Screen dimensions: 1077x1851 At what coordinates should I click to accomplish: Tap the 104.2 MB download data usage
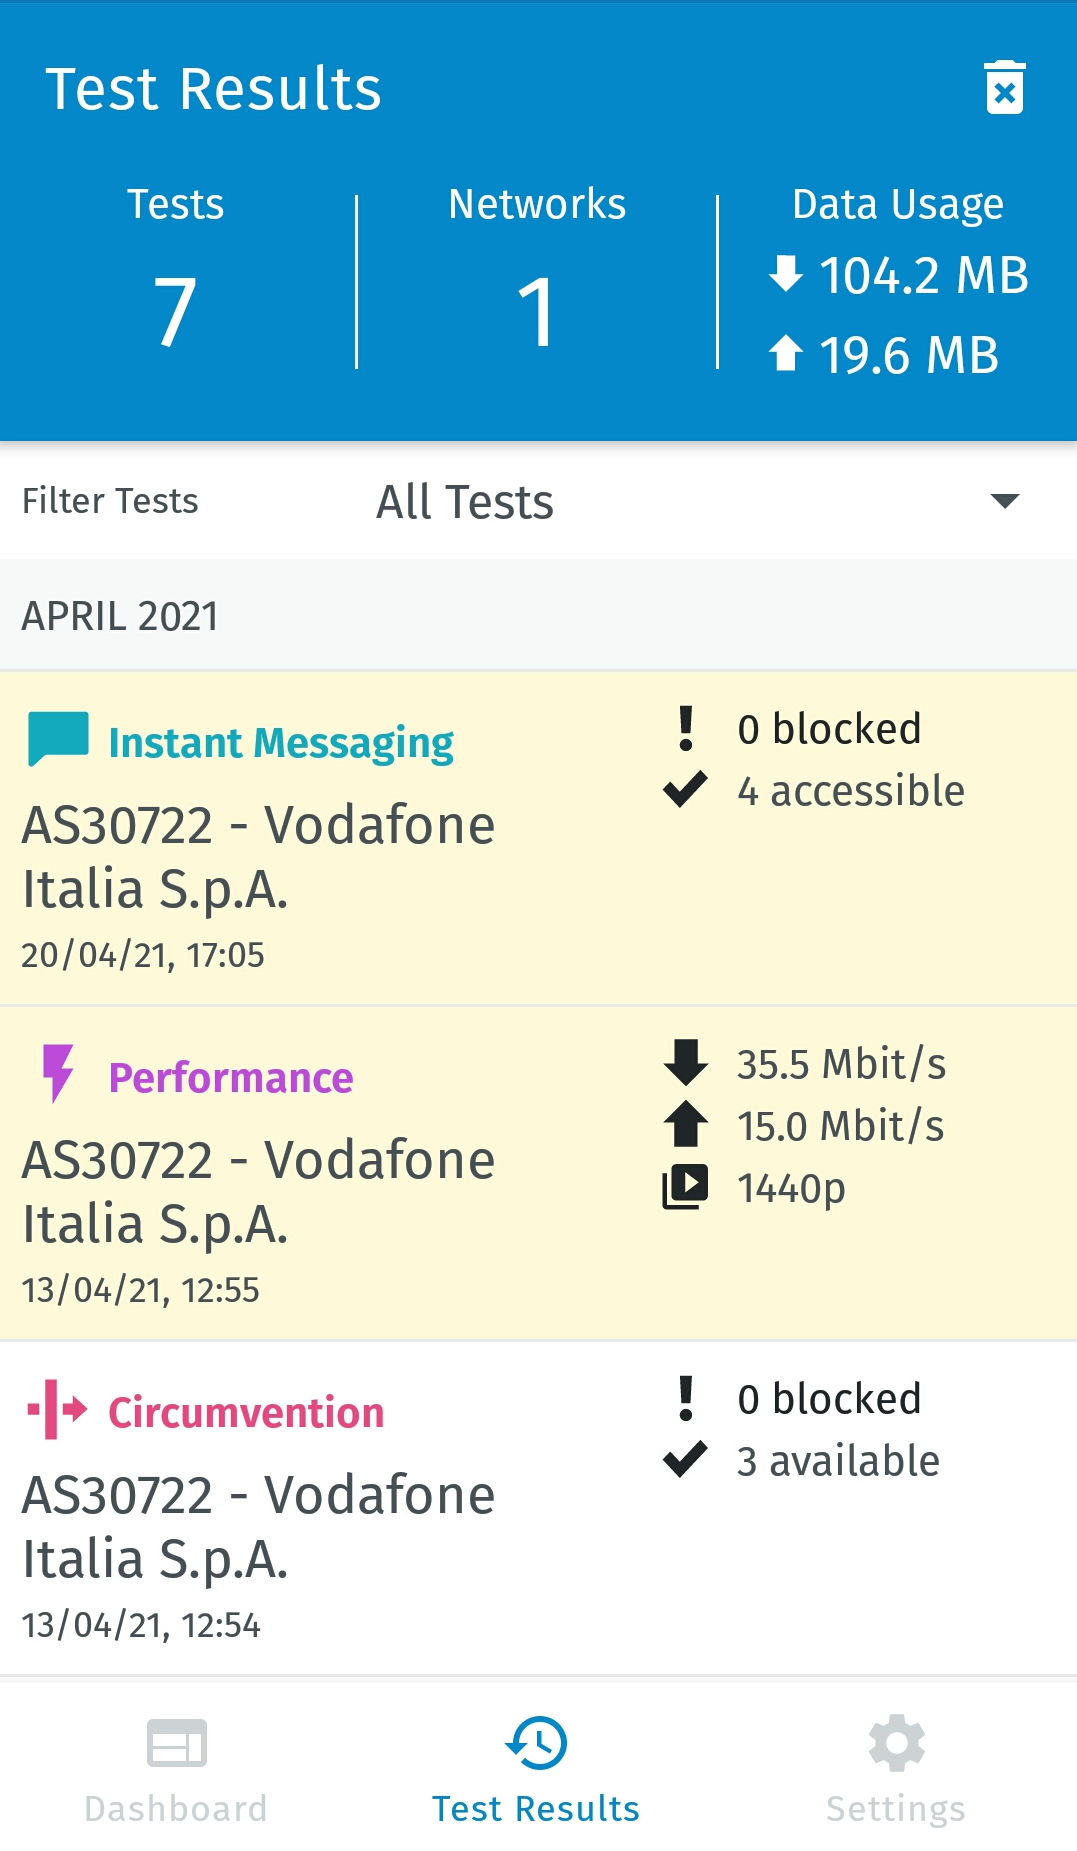click(923, 276)
